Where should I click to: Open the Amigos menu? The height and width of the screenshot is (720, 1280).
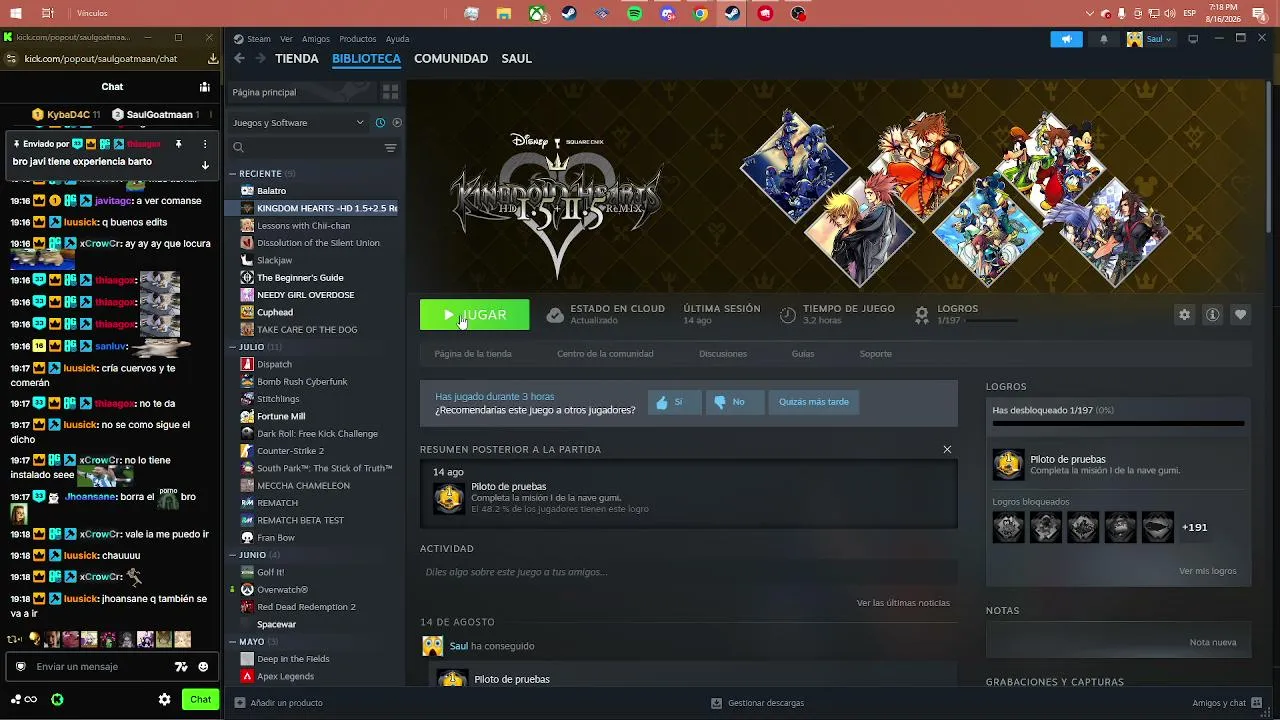coord(315,39)
